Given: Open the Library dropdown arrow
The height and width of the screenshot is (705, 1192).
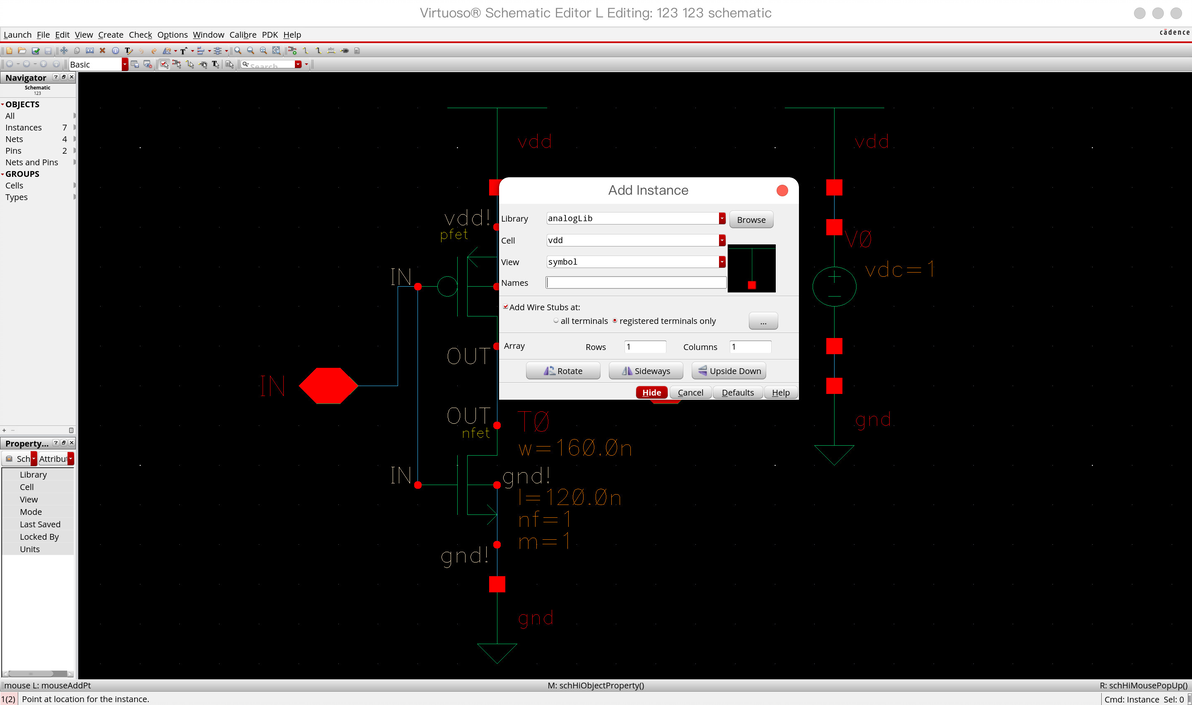Looking at the screenshot, I should pos(722,218).
